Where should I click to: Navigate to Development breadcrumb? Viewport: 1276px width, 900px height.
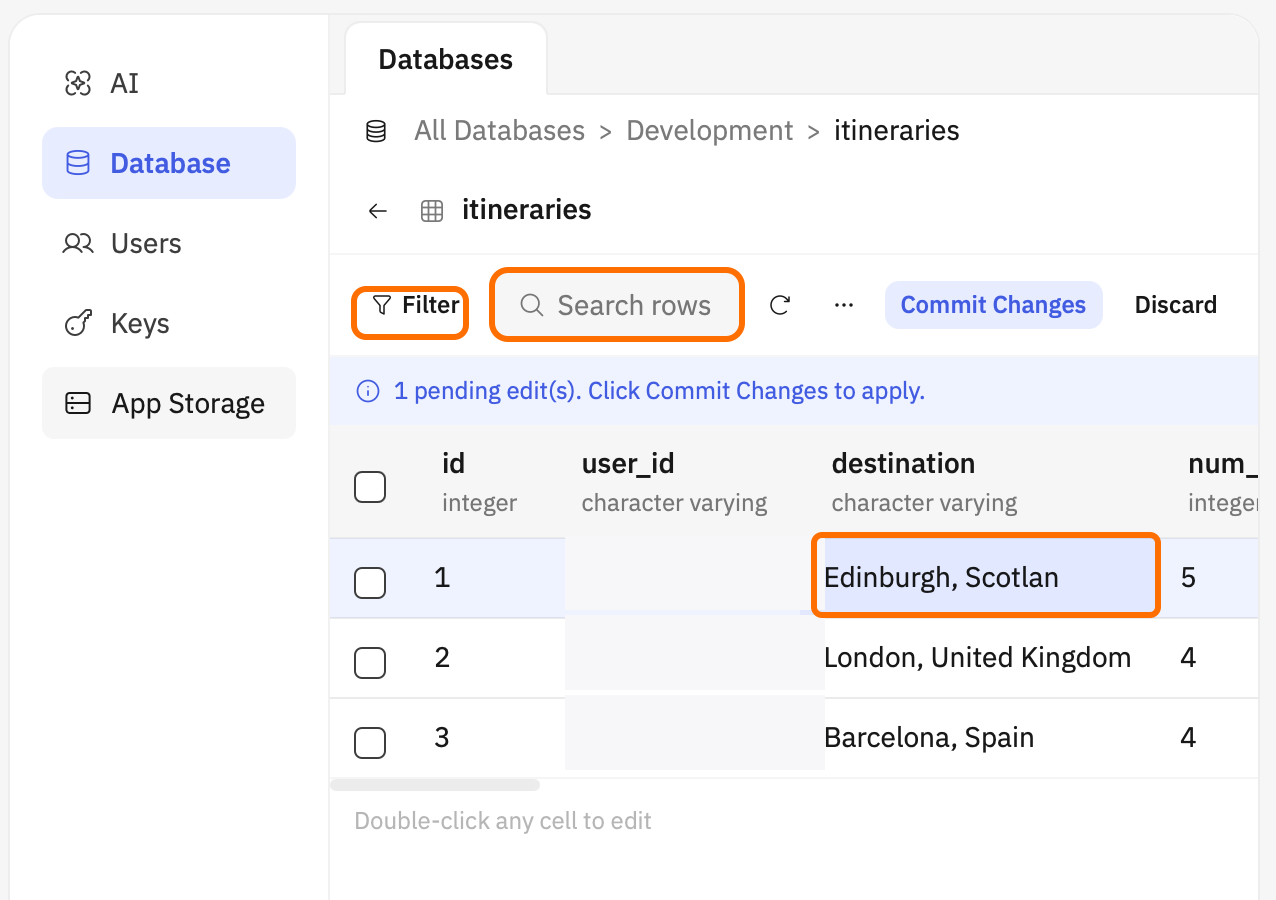point(710,131)
